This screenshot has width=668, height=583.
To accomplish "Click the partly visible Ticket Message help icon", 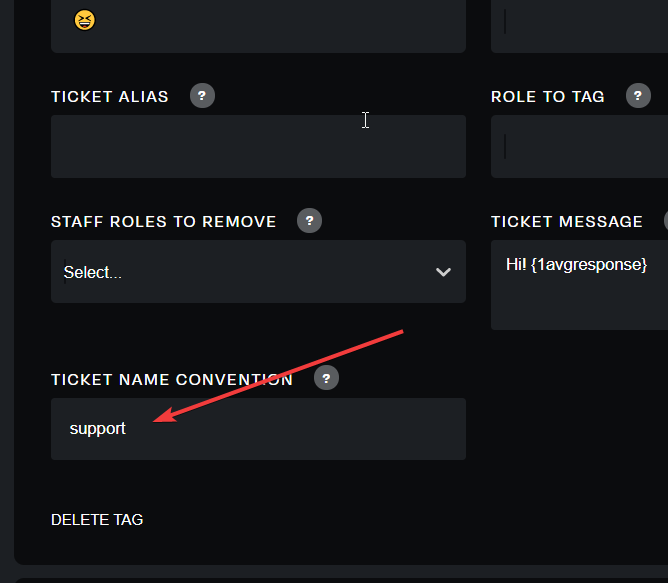I will (666, 220).
